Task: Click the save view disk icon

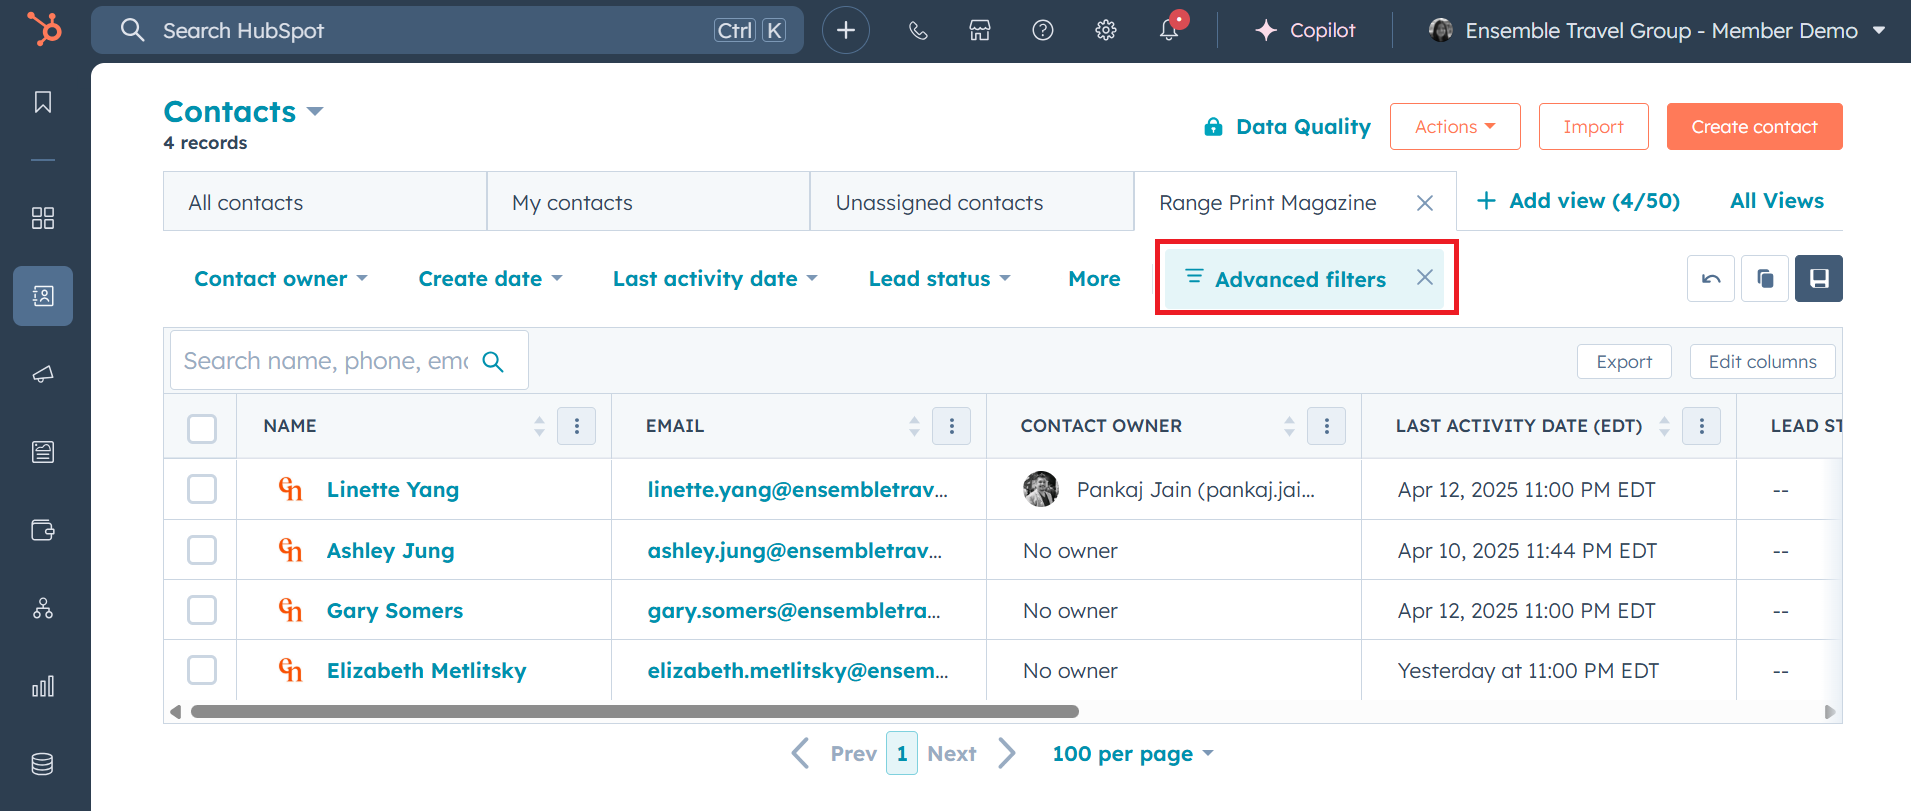Action: click(1819, 278)
